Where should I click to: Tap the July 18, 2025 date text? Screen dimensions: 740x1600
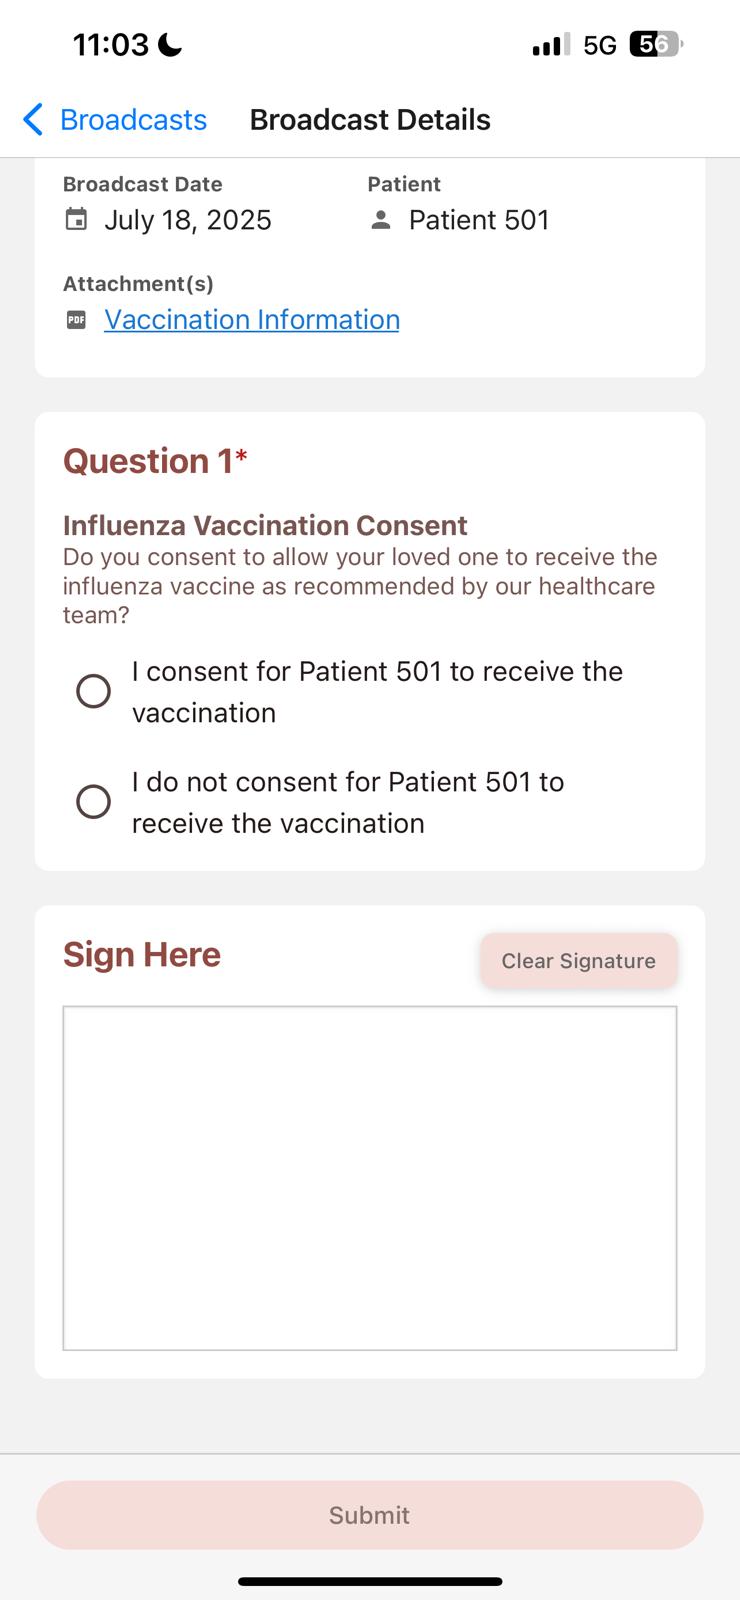tap(188, 220)
